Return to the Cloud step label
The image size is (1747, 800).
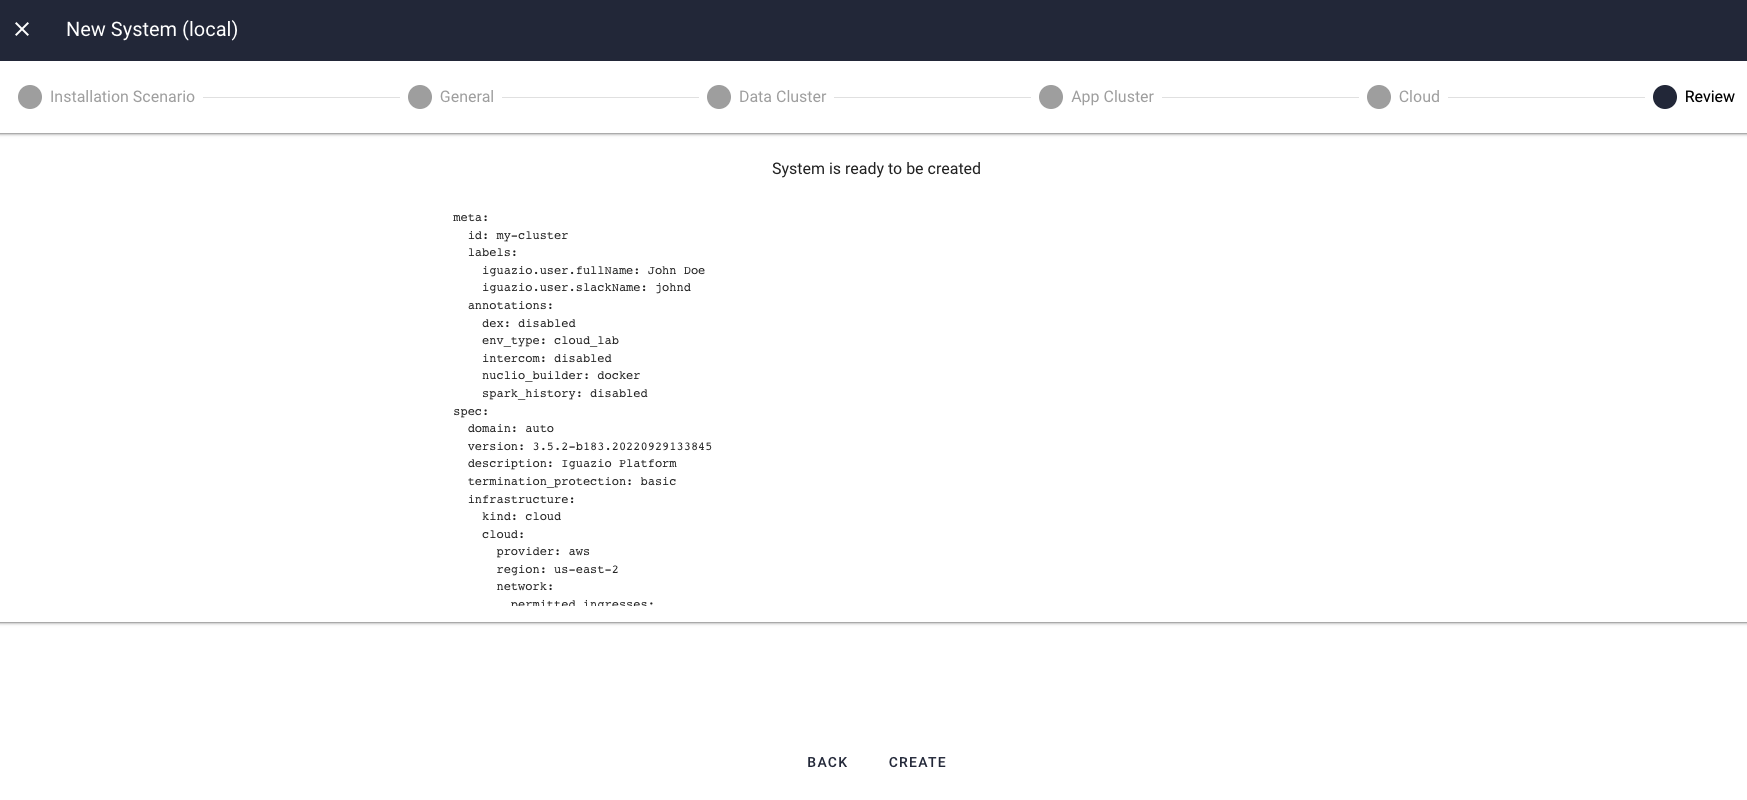click(x=1419, y=97)
